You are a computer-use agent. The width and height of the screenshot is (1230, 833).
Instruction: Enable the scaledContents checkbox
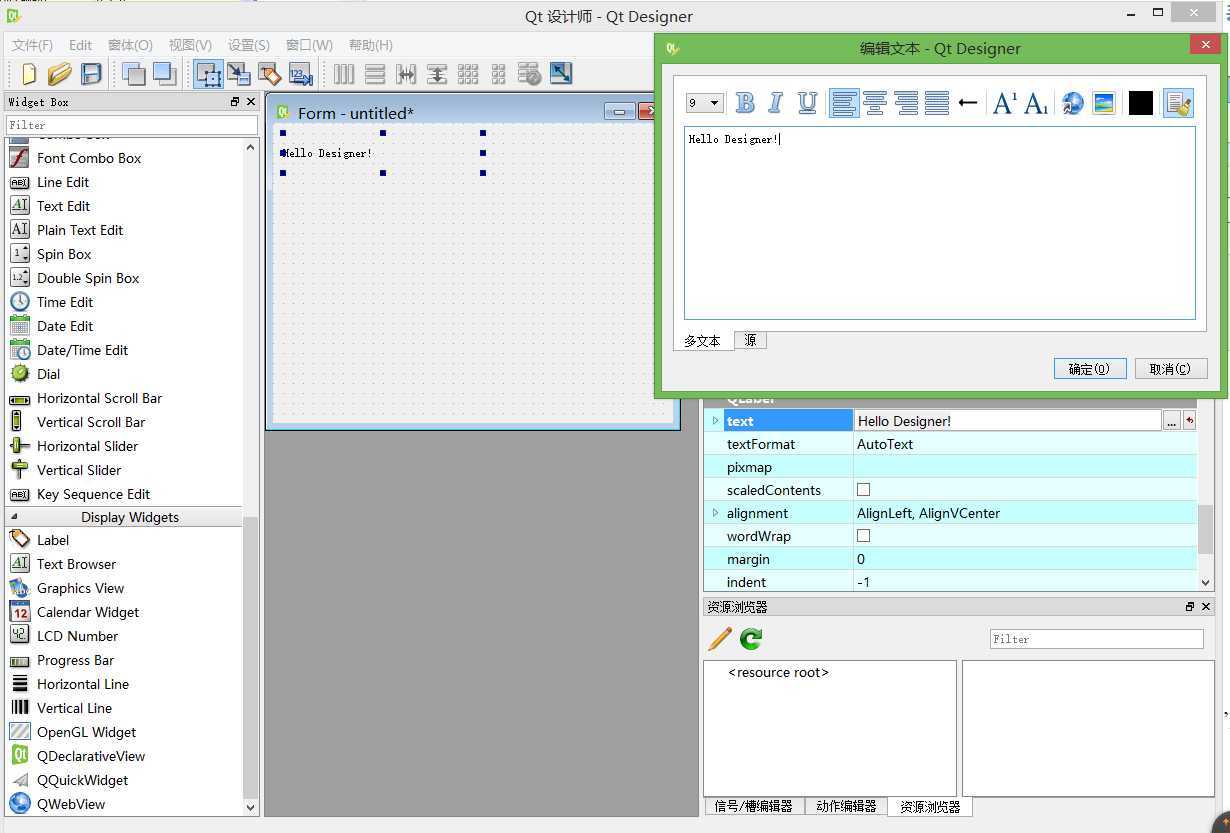pyautogui.click(x=864, y=490)
